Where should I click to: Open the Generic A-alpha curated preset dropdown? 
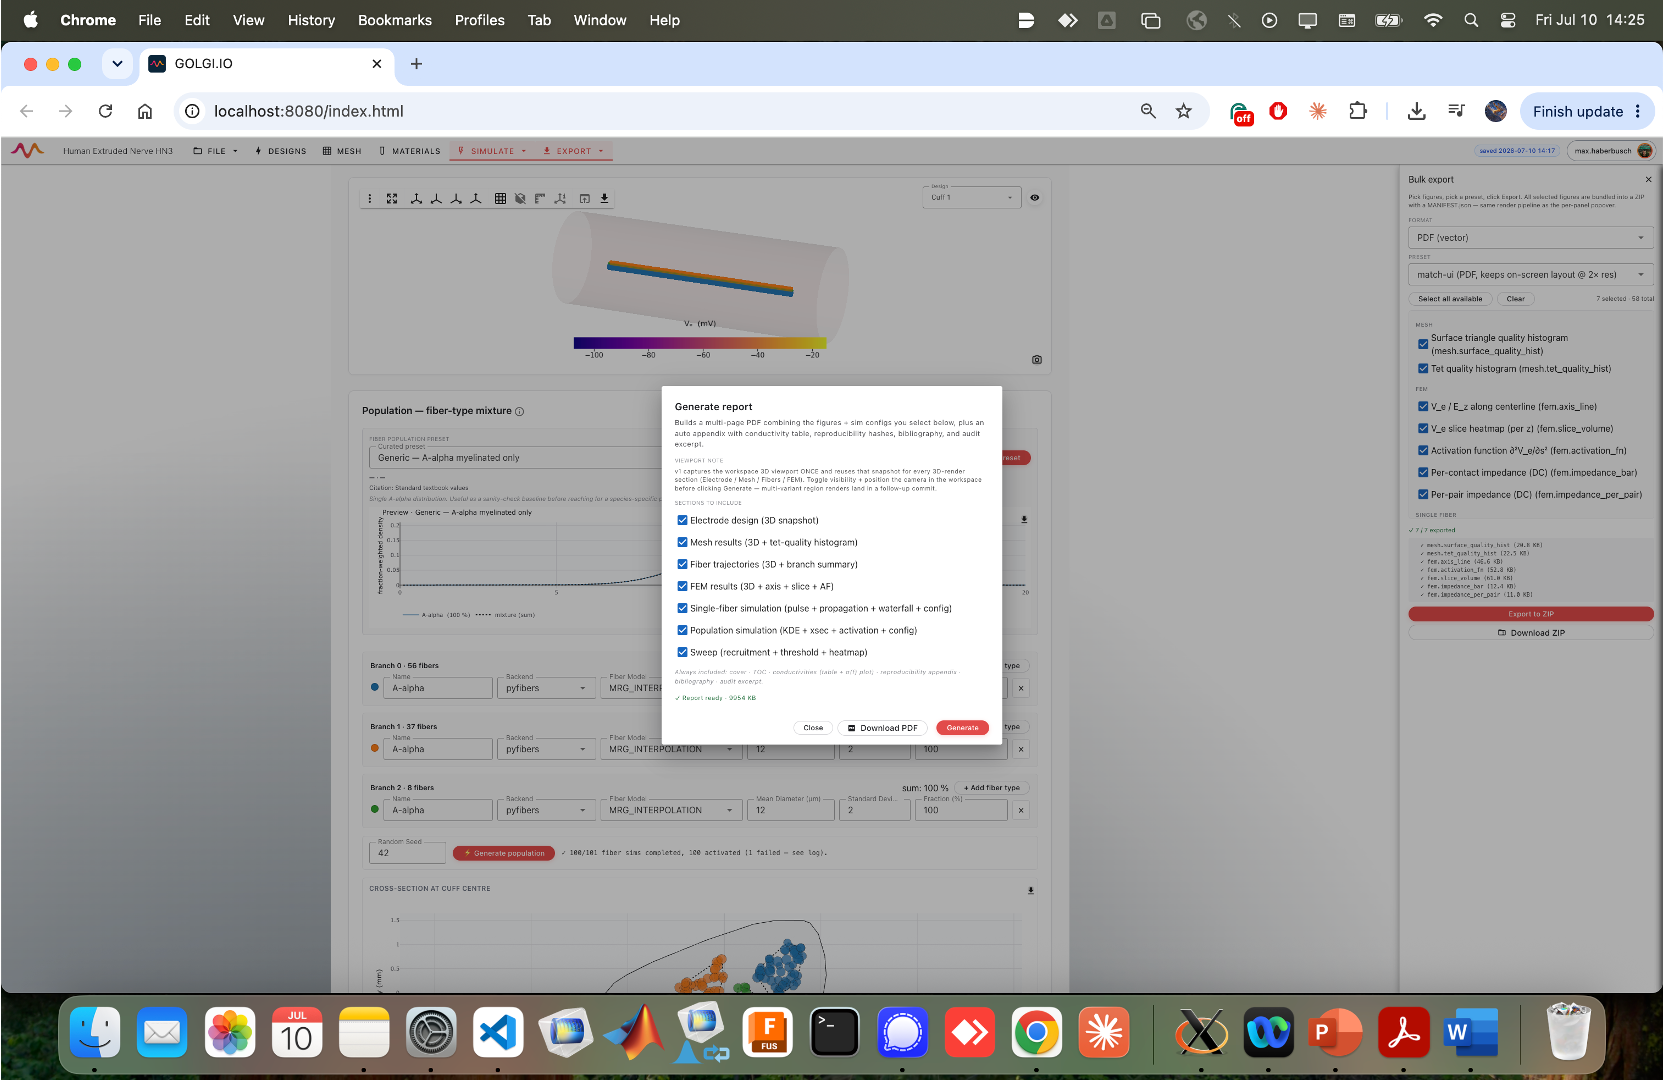pyautogui.click(x=515, y=458)
